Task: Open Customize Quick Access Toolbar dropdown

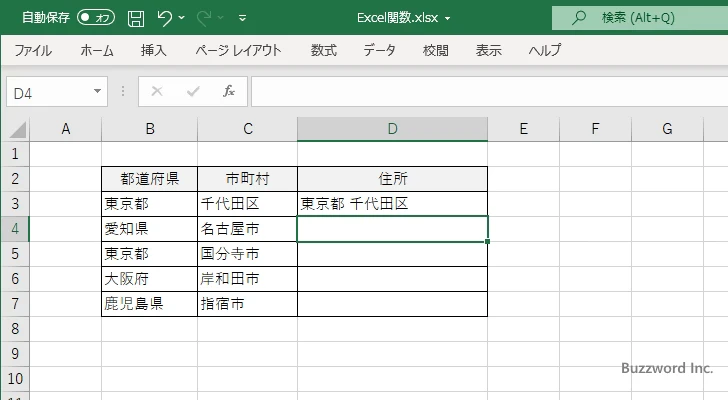Action: (x=242, y=18)
